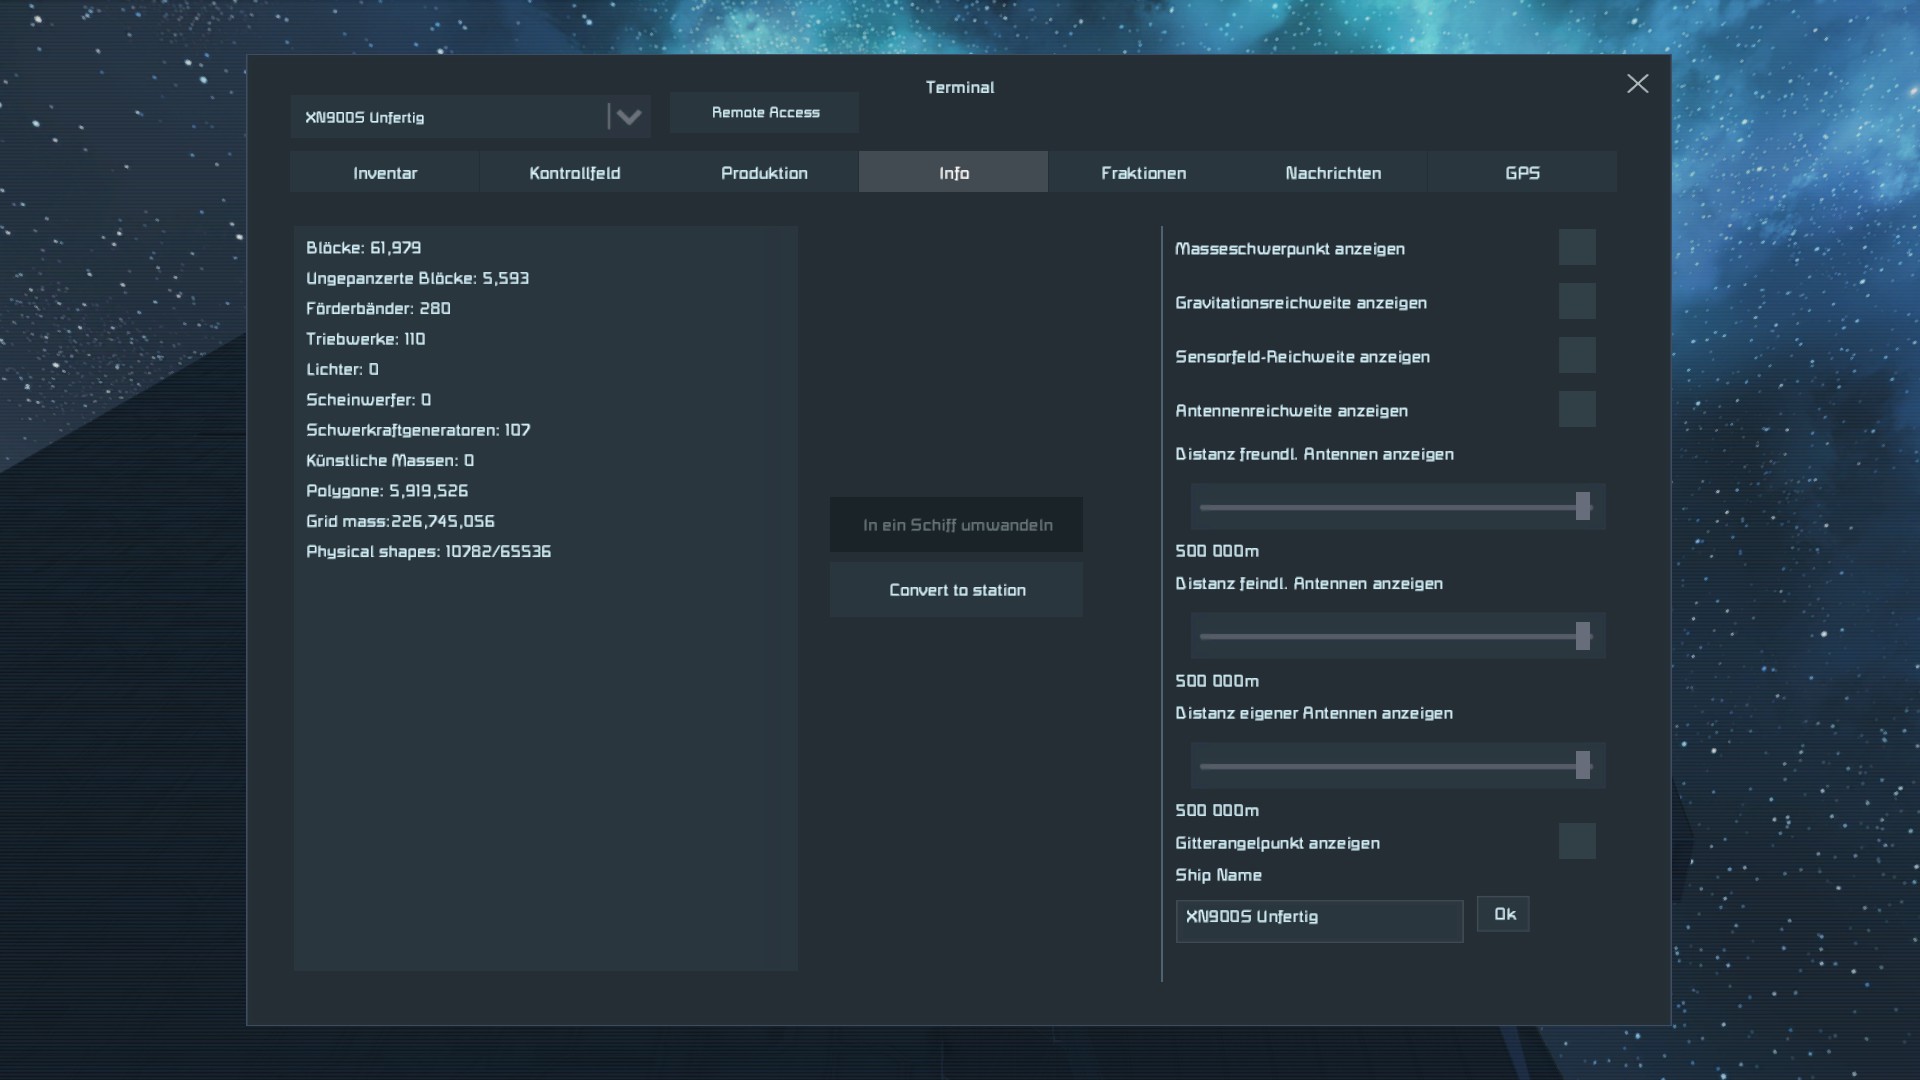The image size is (1920, 1080).
Task: Open the Kontrollfeld tab
Action: tap(574, 173)
